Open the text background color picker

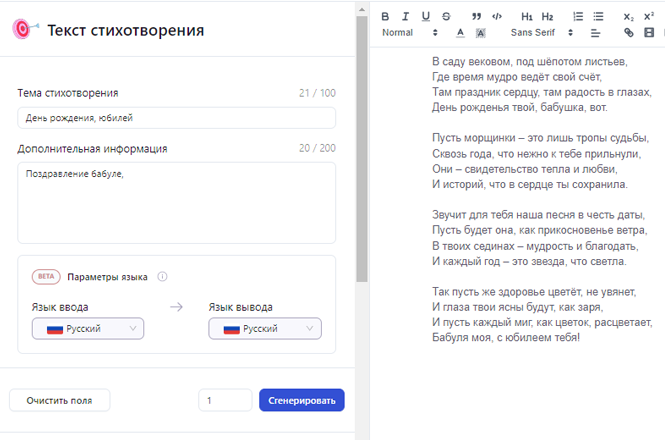coord(481,33)
